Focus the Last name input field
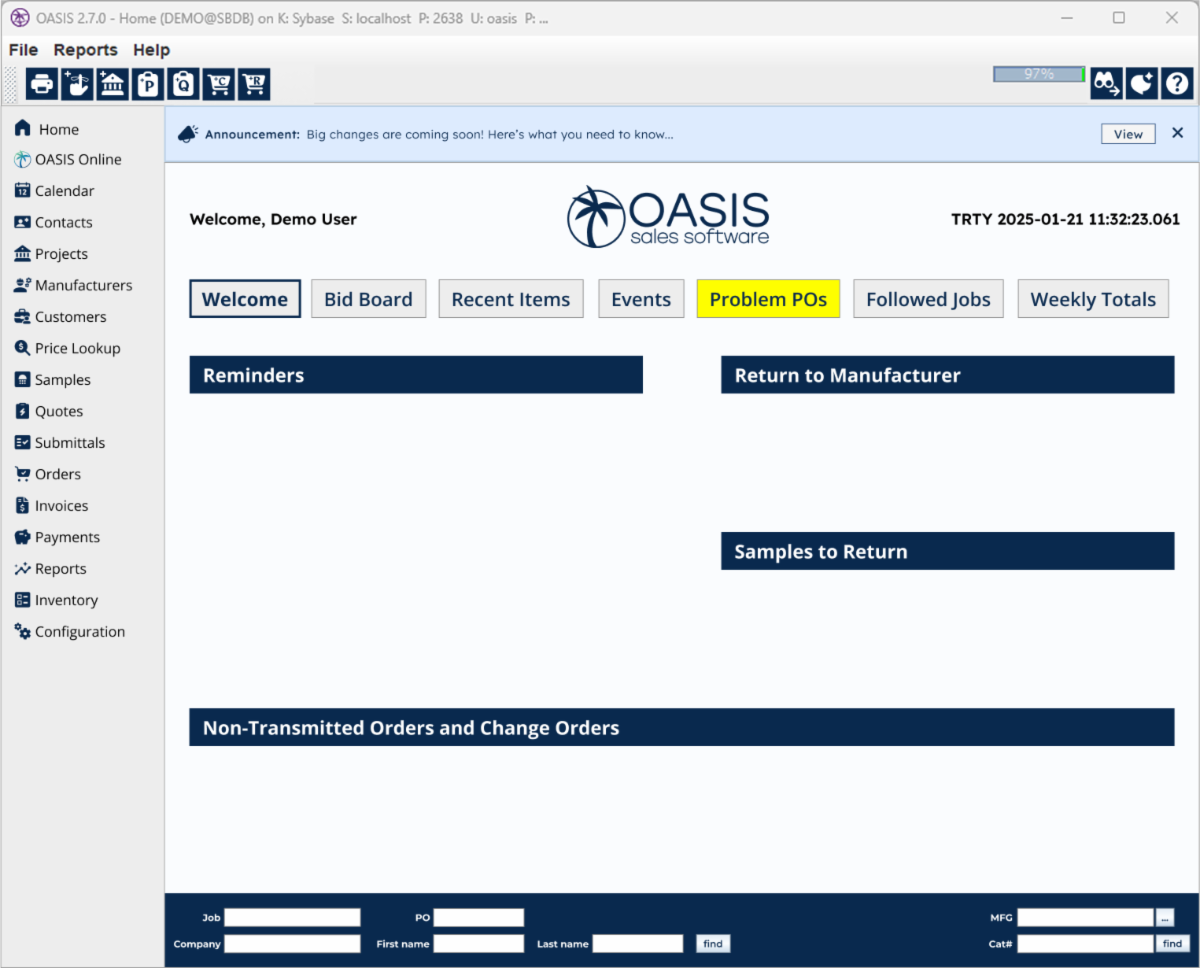 point(638,944)
